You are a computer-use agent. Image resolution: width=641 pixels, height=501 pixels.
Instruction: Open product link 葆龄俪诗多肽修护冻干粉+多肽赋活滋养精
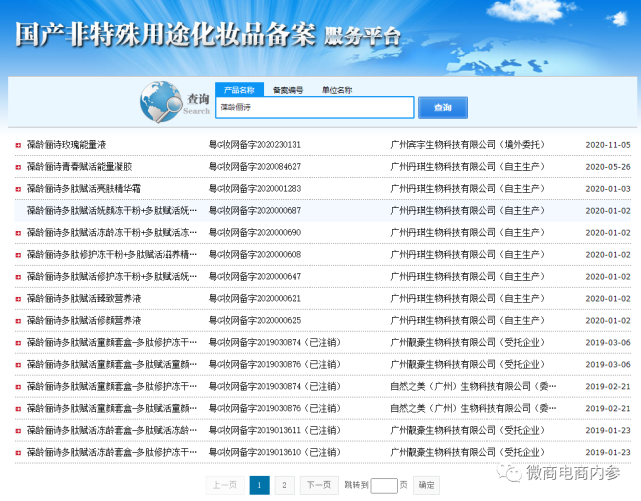pyautogui.click(x=112, y=255)
